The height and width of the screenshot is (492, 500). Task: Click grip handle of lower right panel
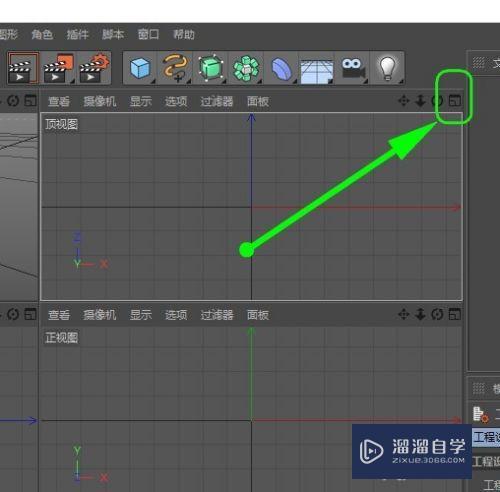coord(479,388)
